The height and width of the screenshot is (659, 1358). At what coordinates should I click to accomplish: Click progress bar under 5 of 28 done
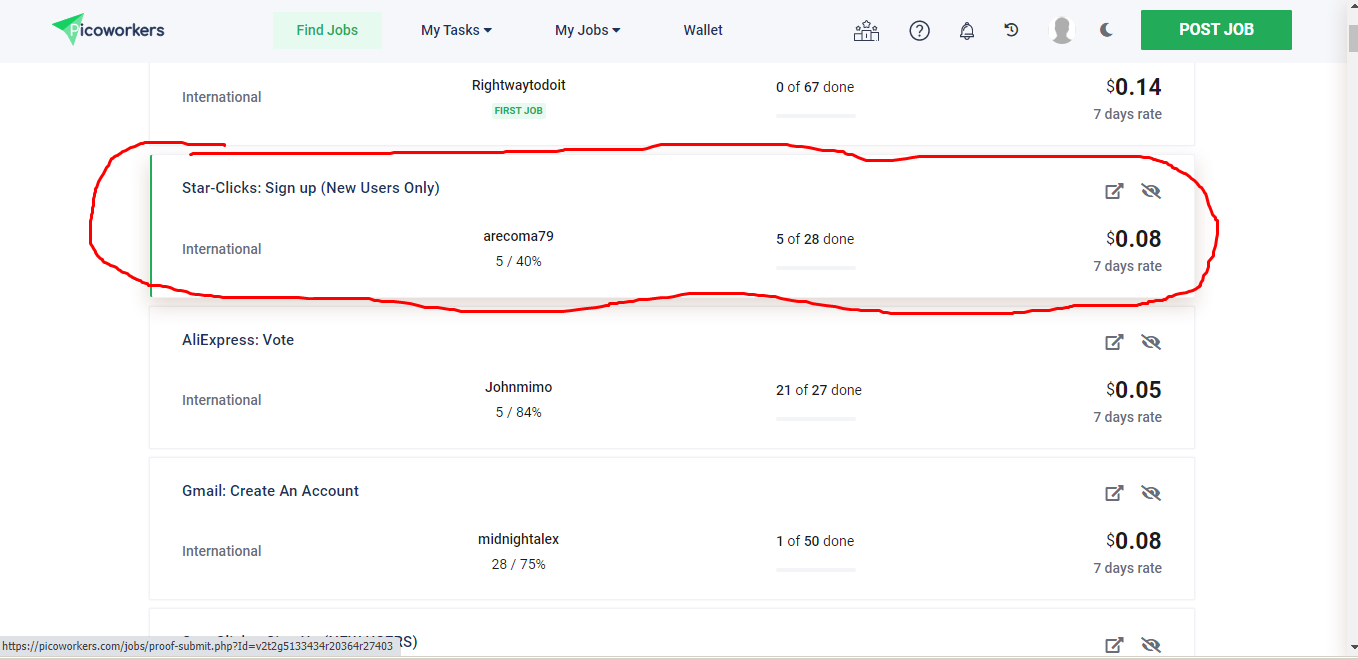tap(816, 268)
